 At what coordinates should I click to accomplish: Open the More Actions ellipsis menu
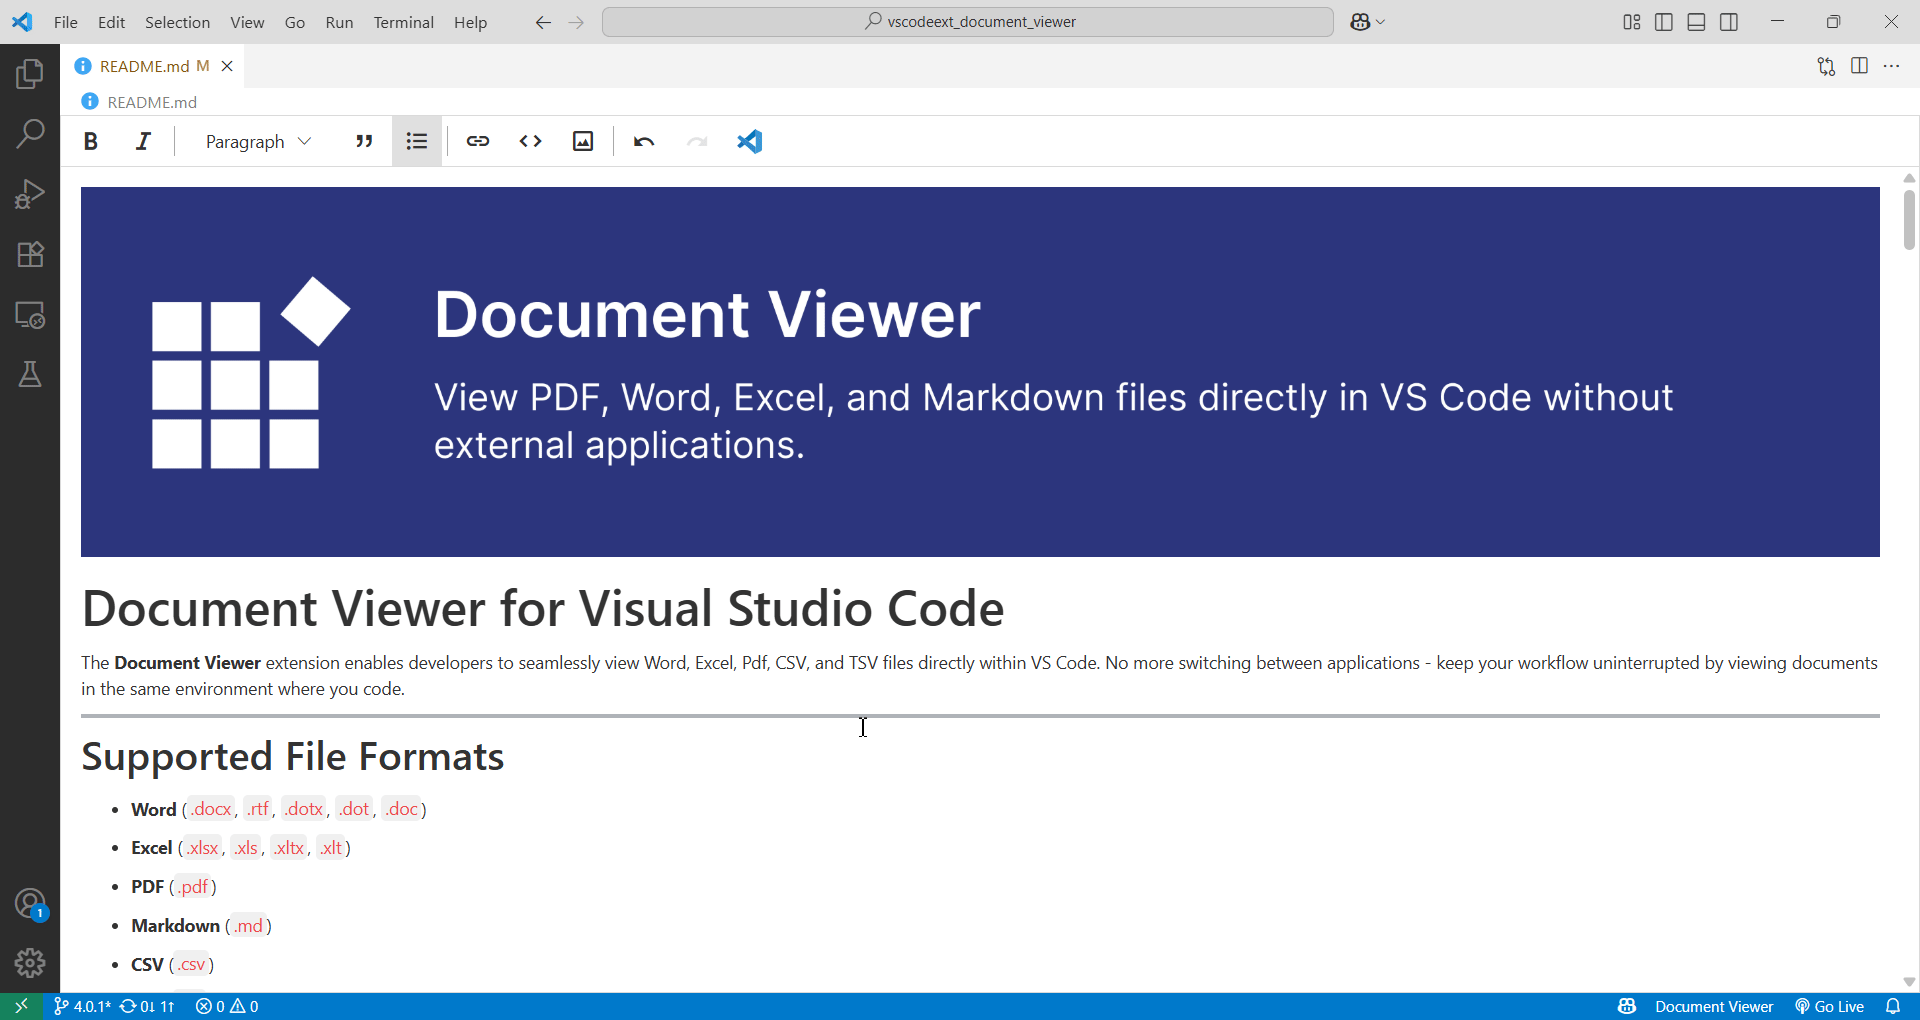1891,66
